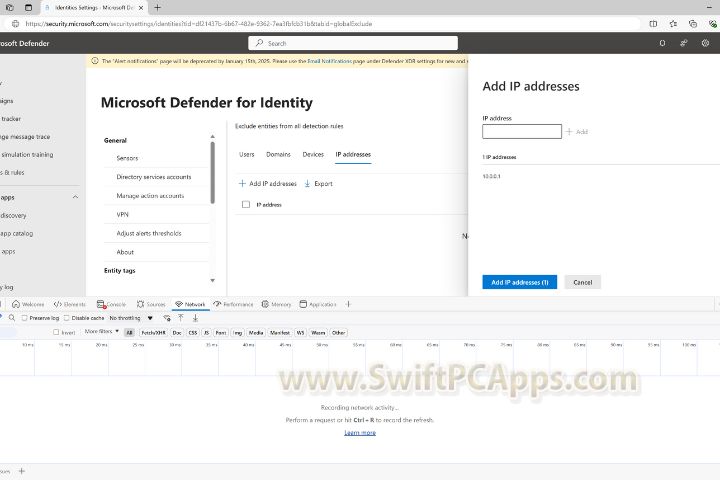Click the info icon in the yellow notification banner
The height and width of the screenshot is (480, 720).
point(95,61)
